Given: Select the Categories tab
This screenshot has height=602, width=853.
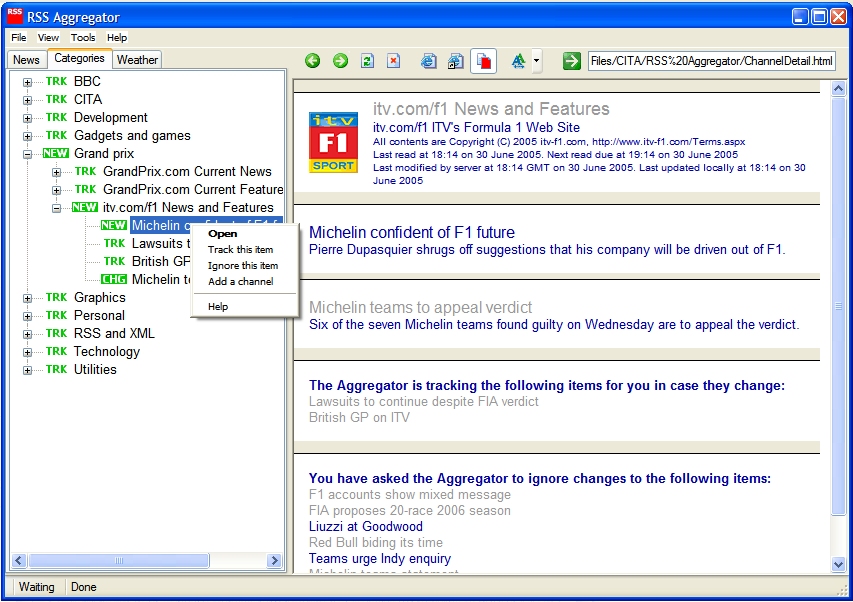Looking at the screenshot, I should click(x=79, y=58).
